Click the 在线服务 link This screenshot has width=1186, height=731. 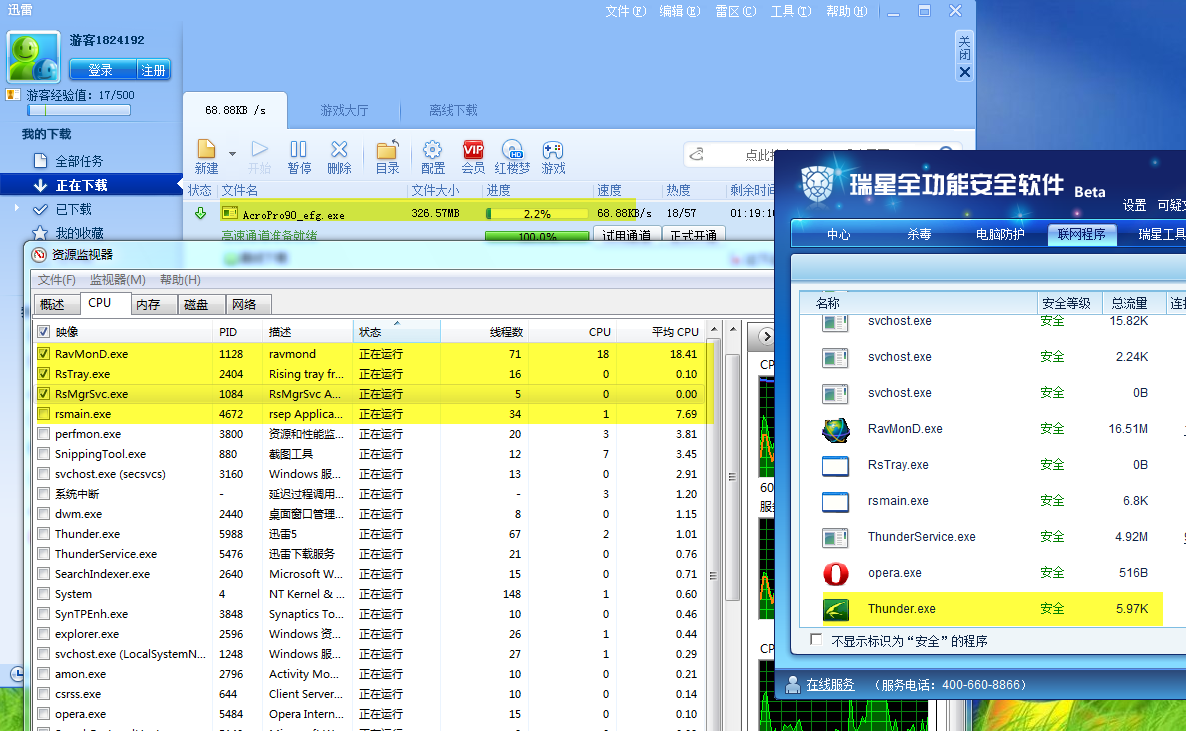click(x=830, y=685)
